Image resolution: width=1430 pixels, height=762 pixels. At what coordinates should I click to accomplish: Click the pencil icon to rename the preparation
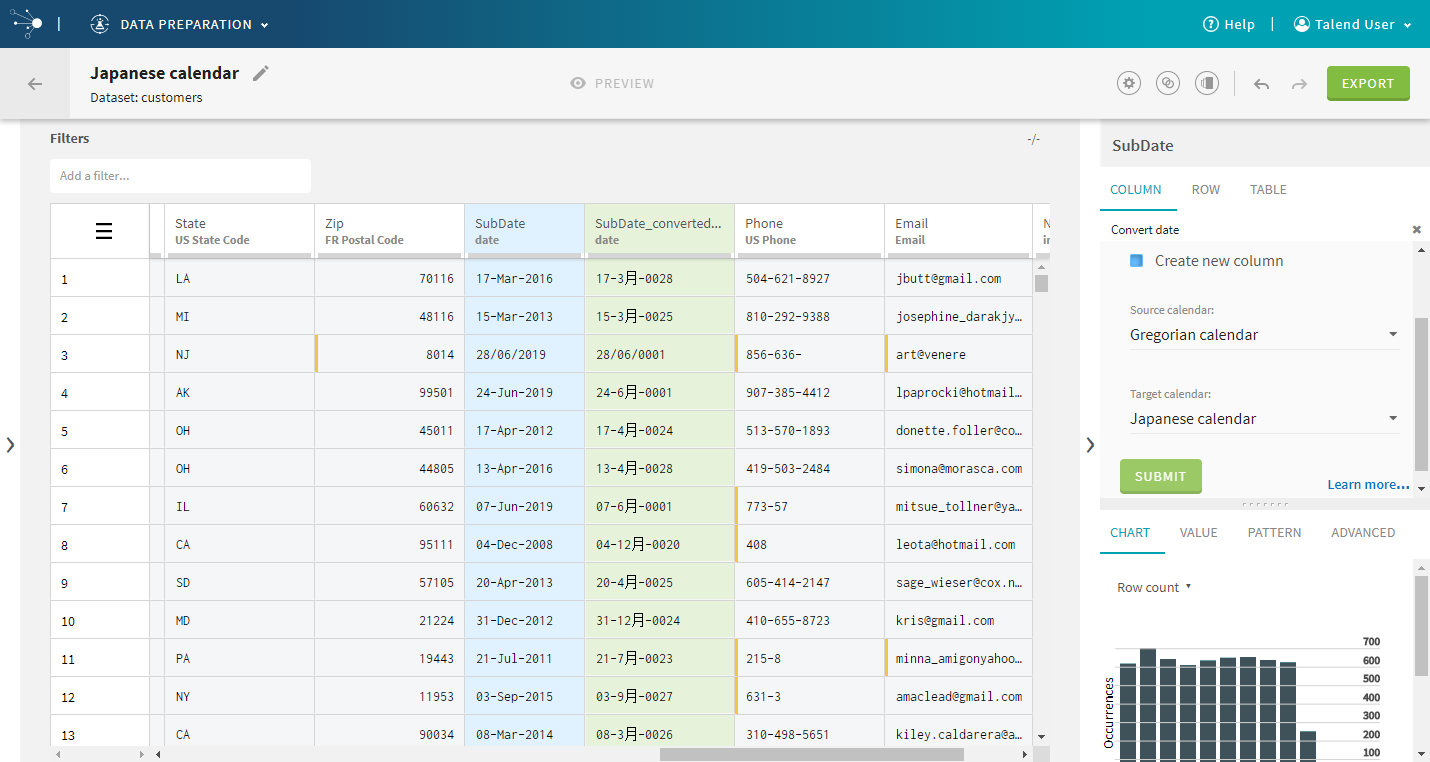pyautogui.click(x=261, y=73)
